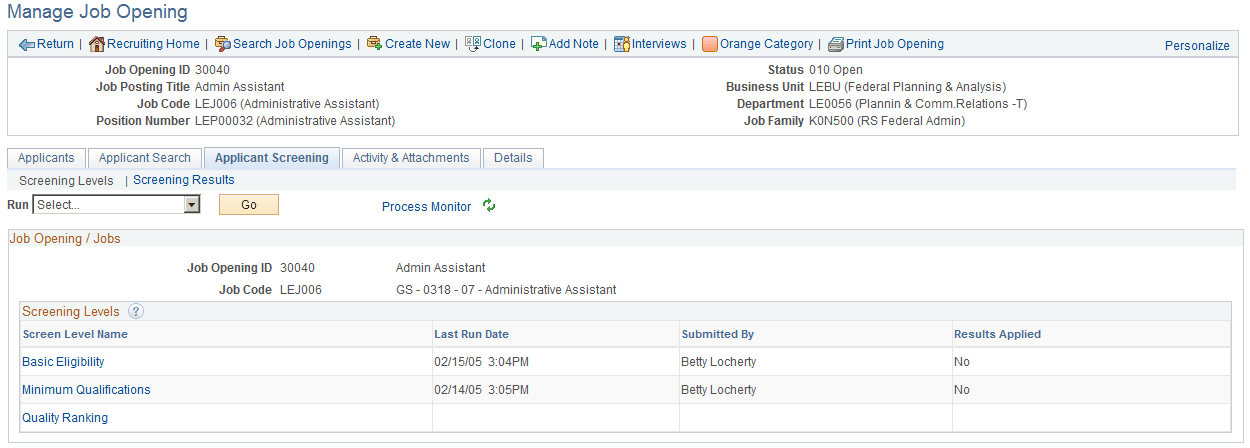Click the Print Job Opening printer icon
The image size is (1250, 448).
[x=836, y=44]
